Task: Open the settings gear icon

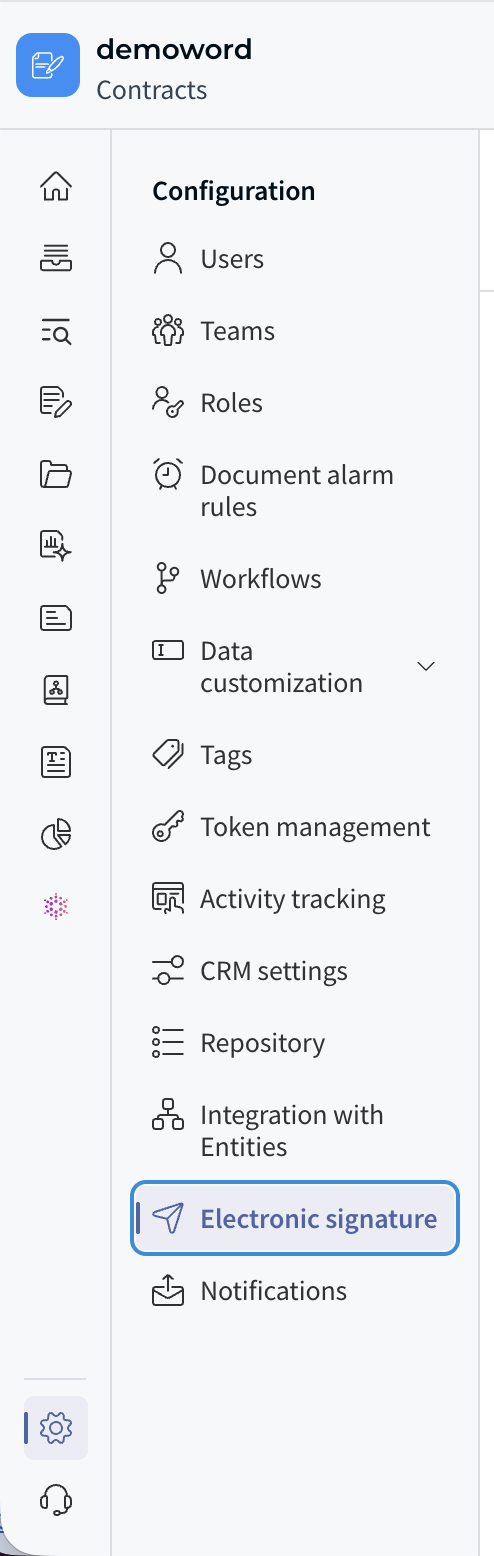Action: click(56, 1428)
